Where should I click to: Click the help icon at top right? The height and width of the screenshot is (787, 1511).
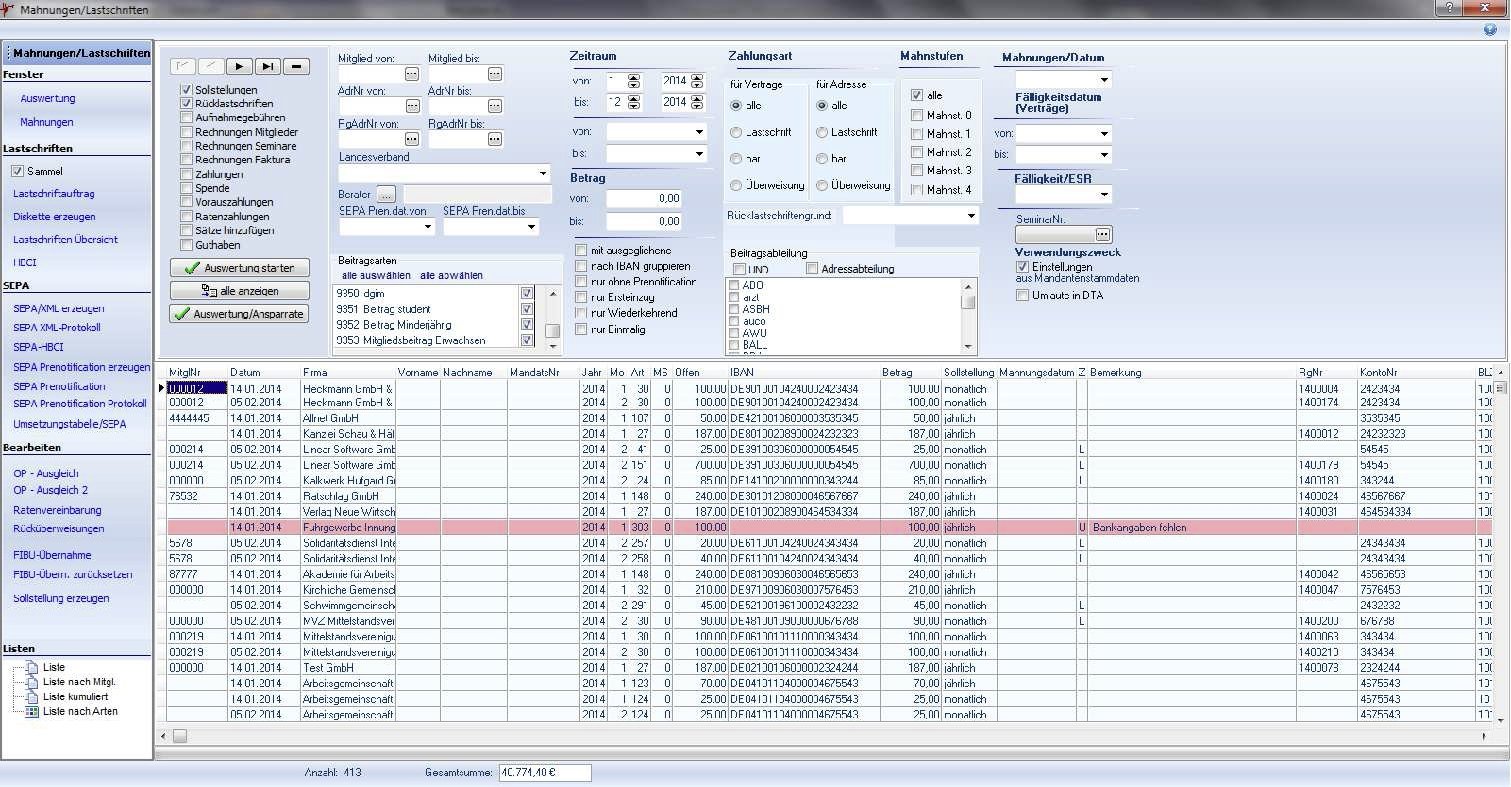click(x=1491, y=30)
